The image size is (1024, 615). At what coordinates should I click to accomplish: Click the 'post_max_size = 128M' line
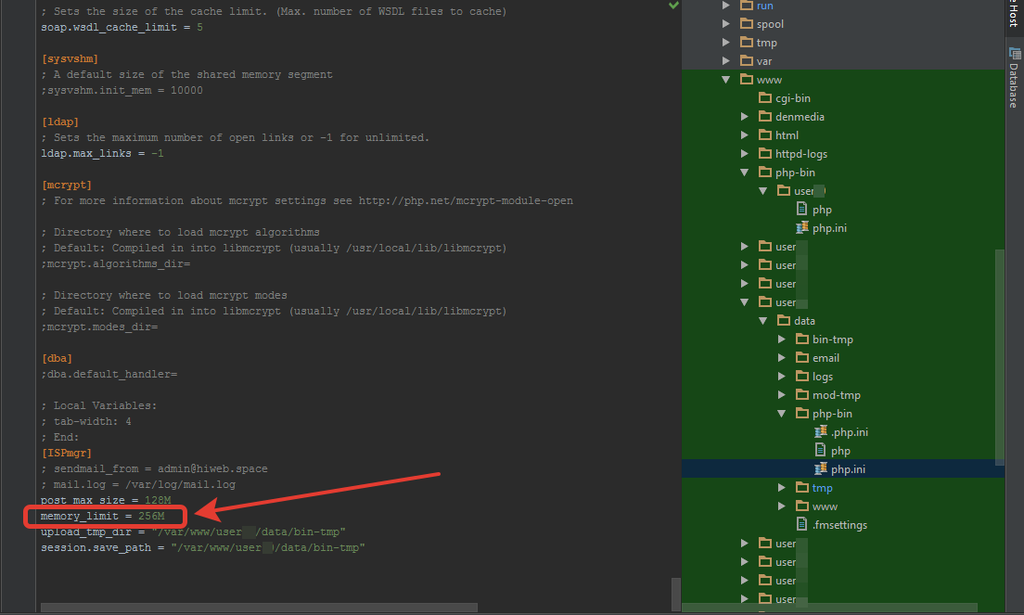click(x=106, y=500)
